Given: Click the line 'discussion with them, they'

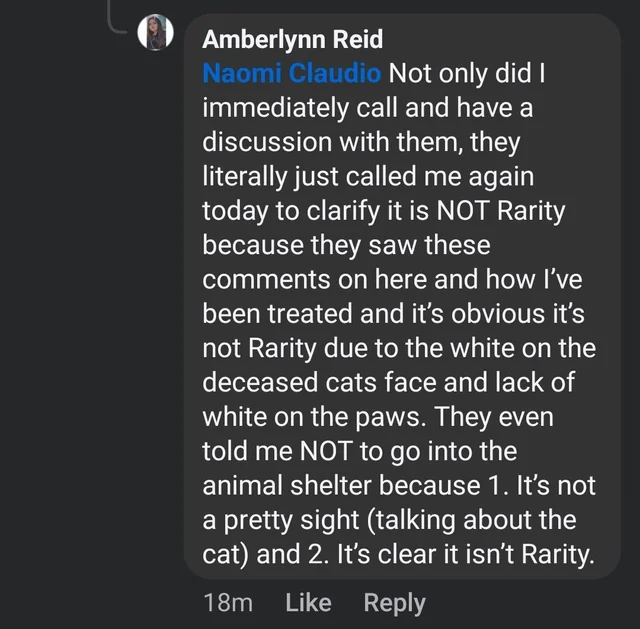Looking at the screenshot, I should (x=362, y=142).
